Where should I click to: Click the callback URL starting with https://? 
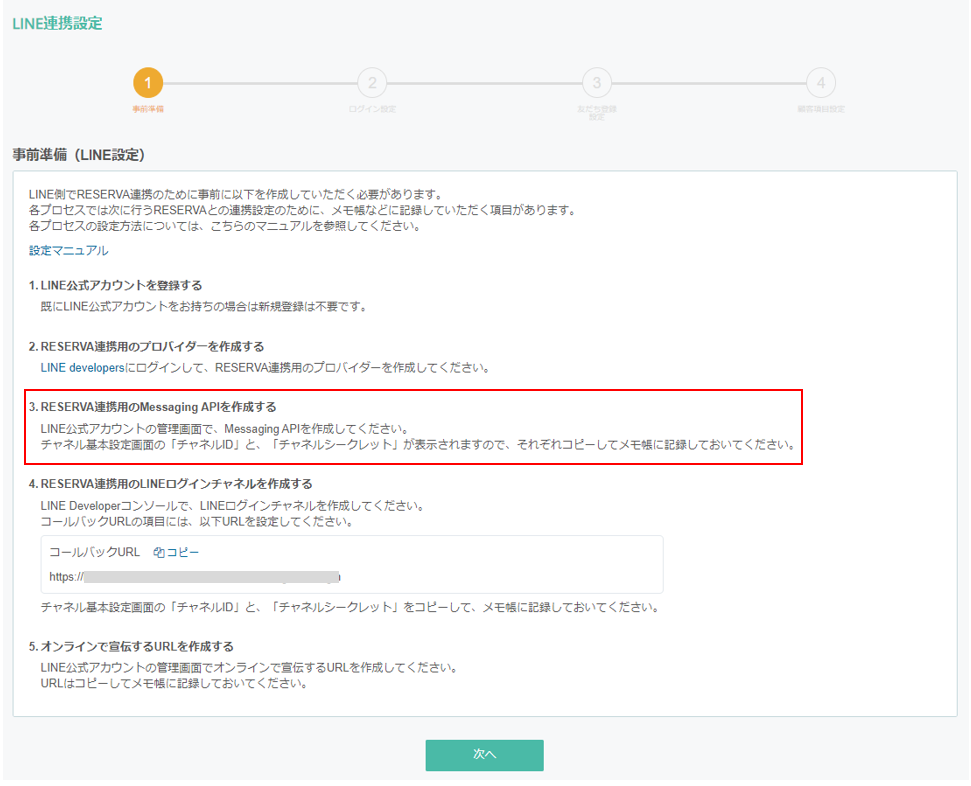coord(195,577)
